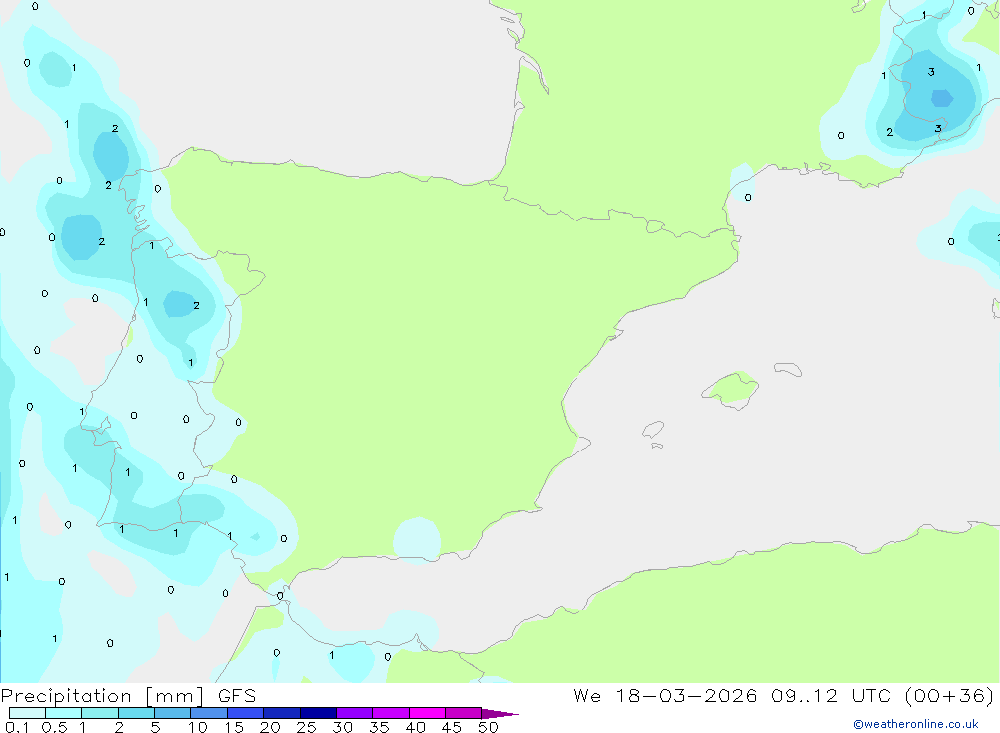Open the weatheronline.co.uk copyright link
This screenshot has height=733, width=1000.
pos(916,724)
